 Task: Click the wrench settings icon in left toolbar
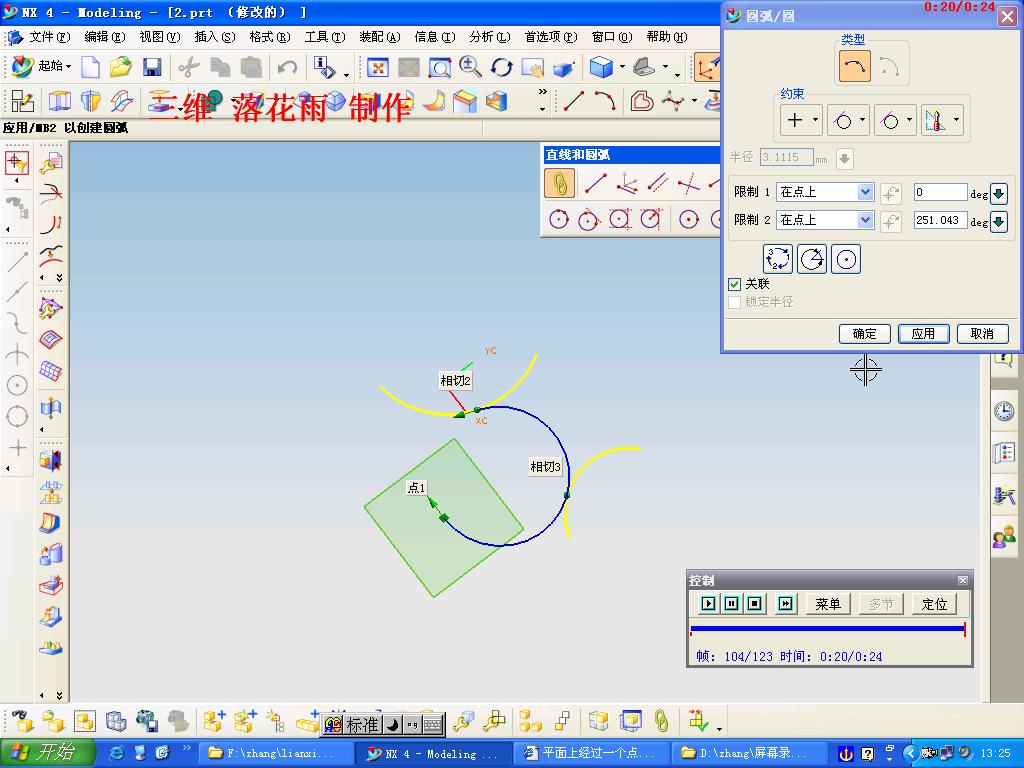point(51,163)
